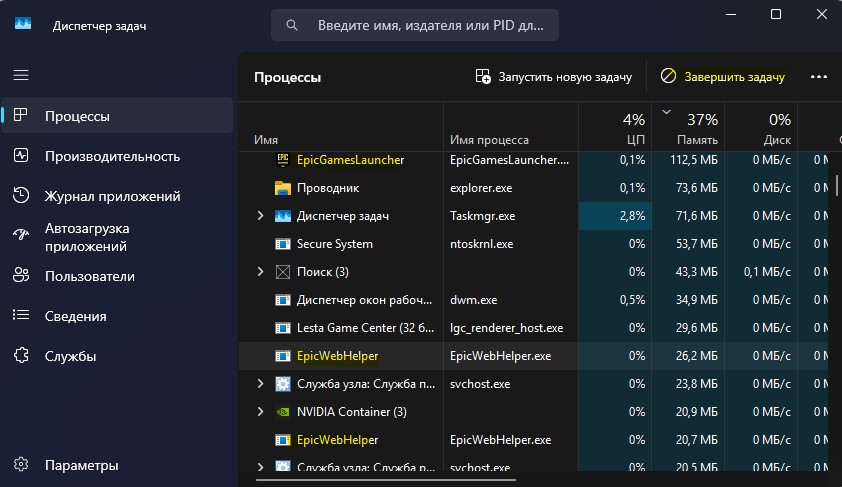Click the Secure System process icon
Image resolution: width=842 pixels, height=487 pixels.
[x=282, y=244]
